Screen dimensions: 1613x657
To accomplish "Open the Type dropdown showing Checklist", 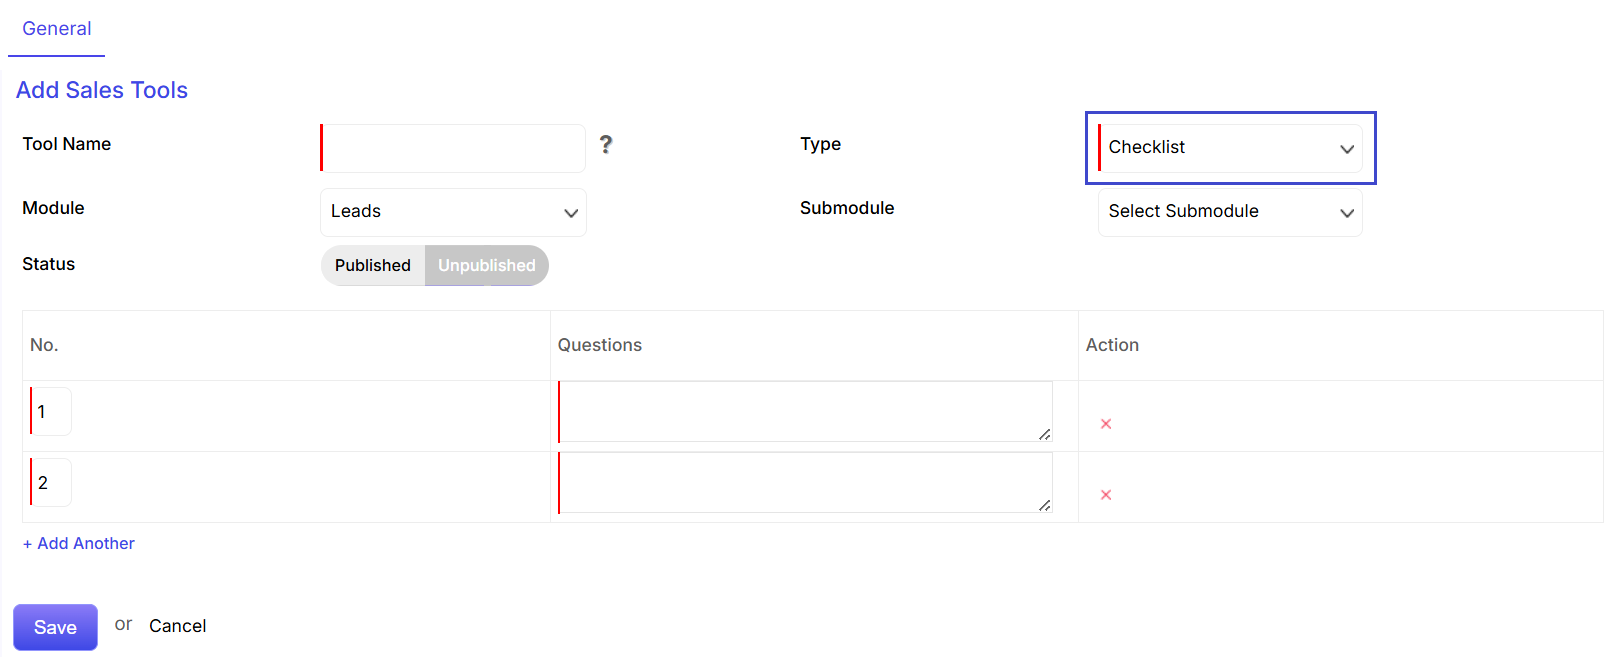I will 1230,148.
